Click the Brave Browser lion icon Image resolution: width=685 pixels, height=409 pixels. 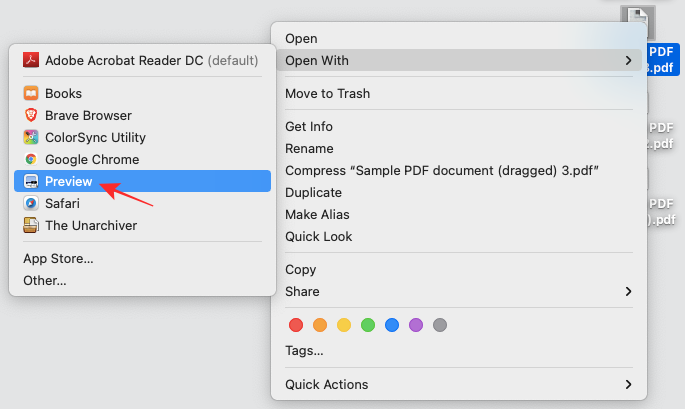pos(31,115)
